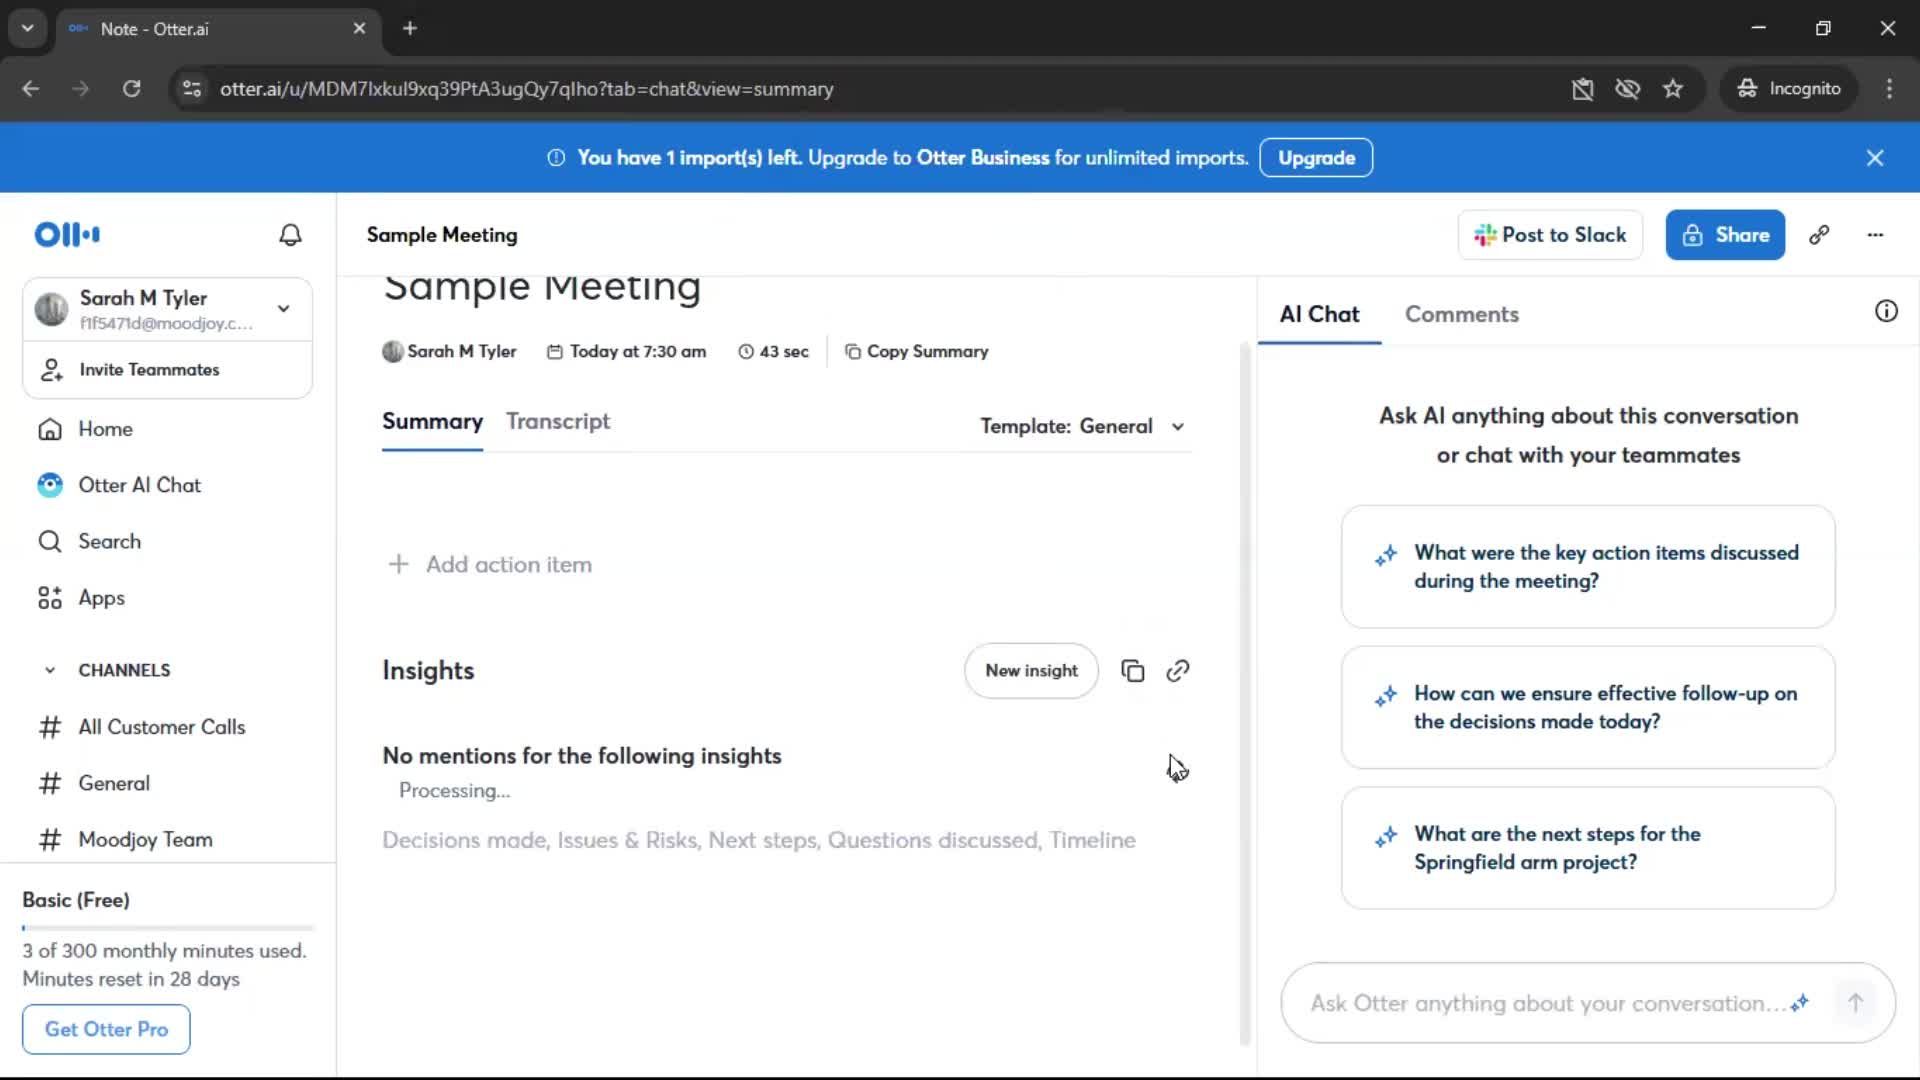View site information icon in address bar
Image resolution: width=1920 pixels, height=1080 pixels.
click(192, 89)
